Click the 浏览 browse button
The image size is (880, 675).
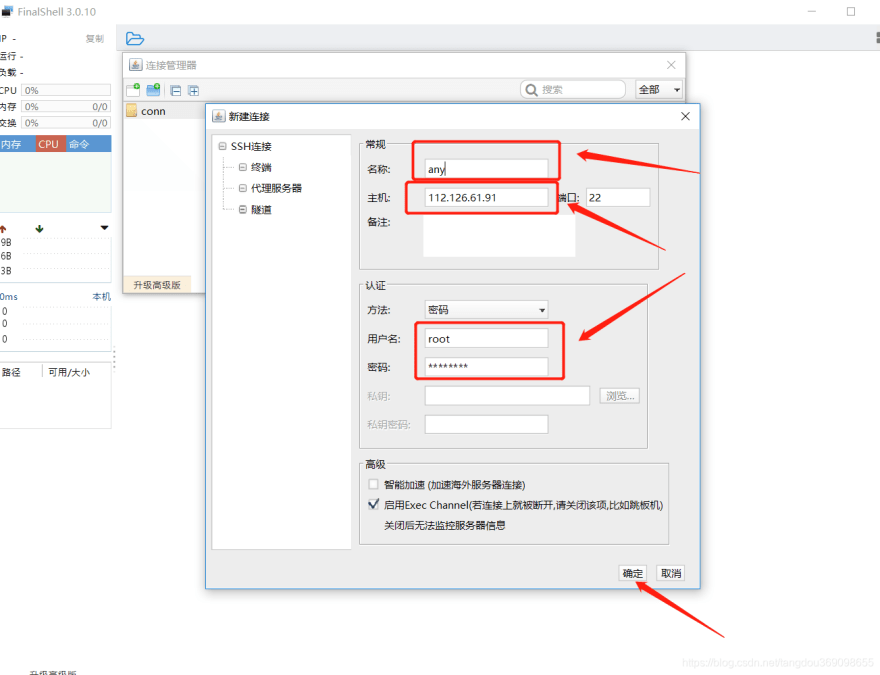pos(620,396)
